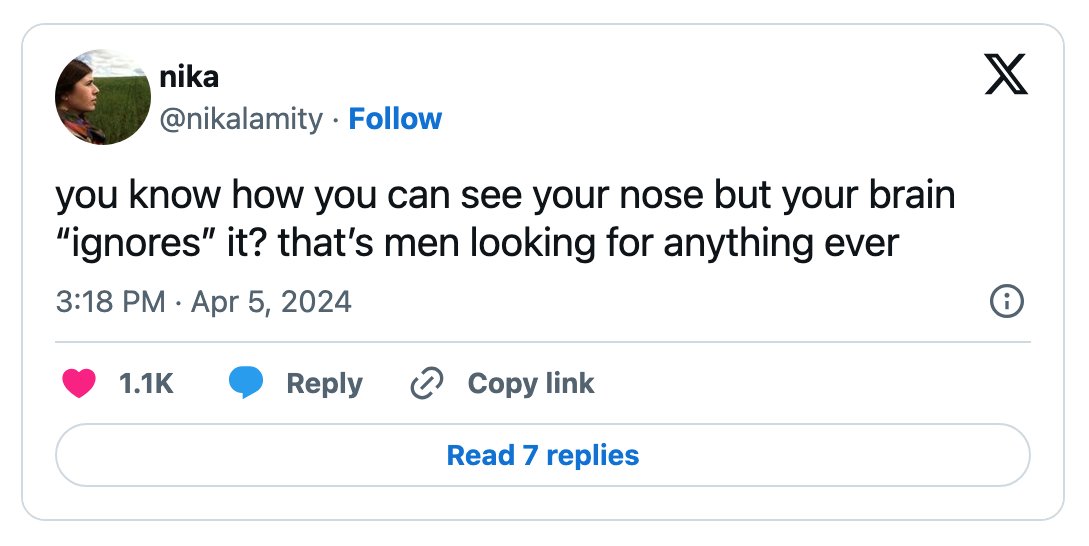The width and height of the screenshot is (1089, 546).
Task: Click the Reply text label
Action: pyautogui.click(x=324, y=383)
